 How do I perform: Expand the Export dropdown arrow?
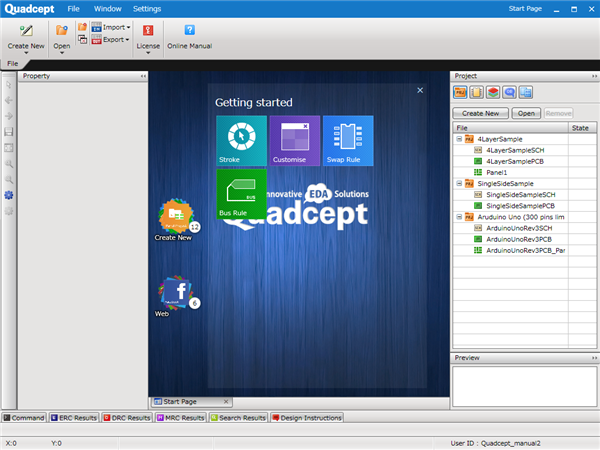click(127, 39)
